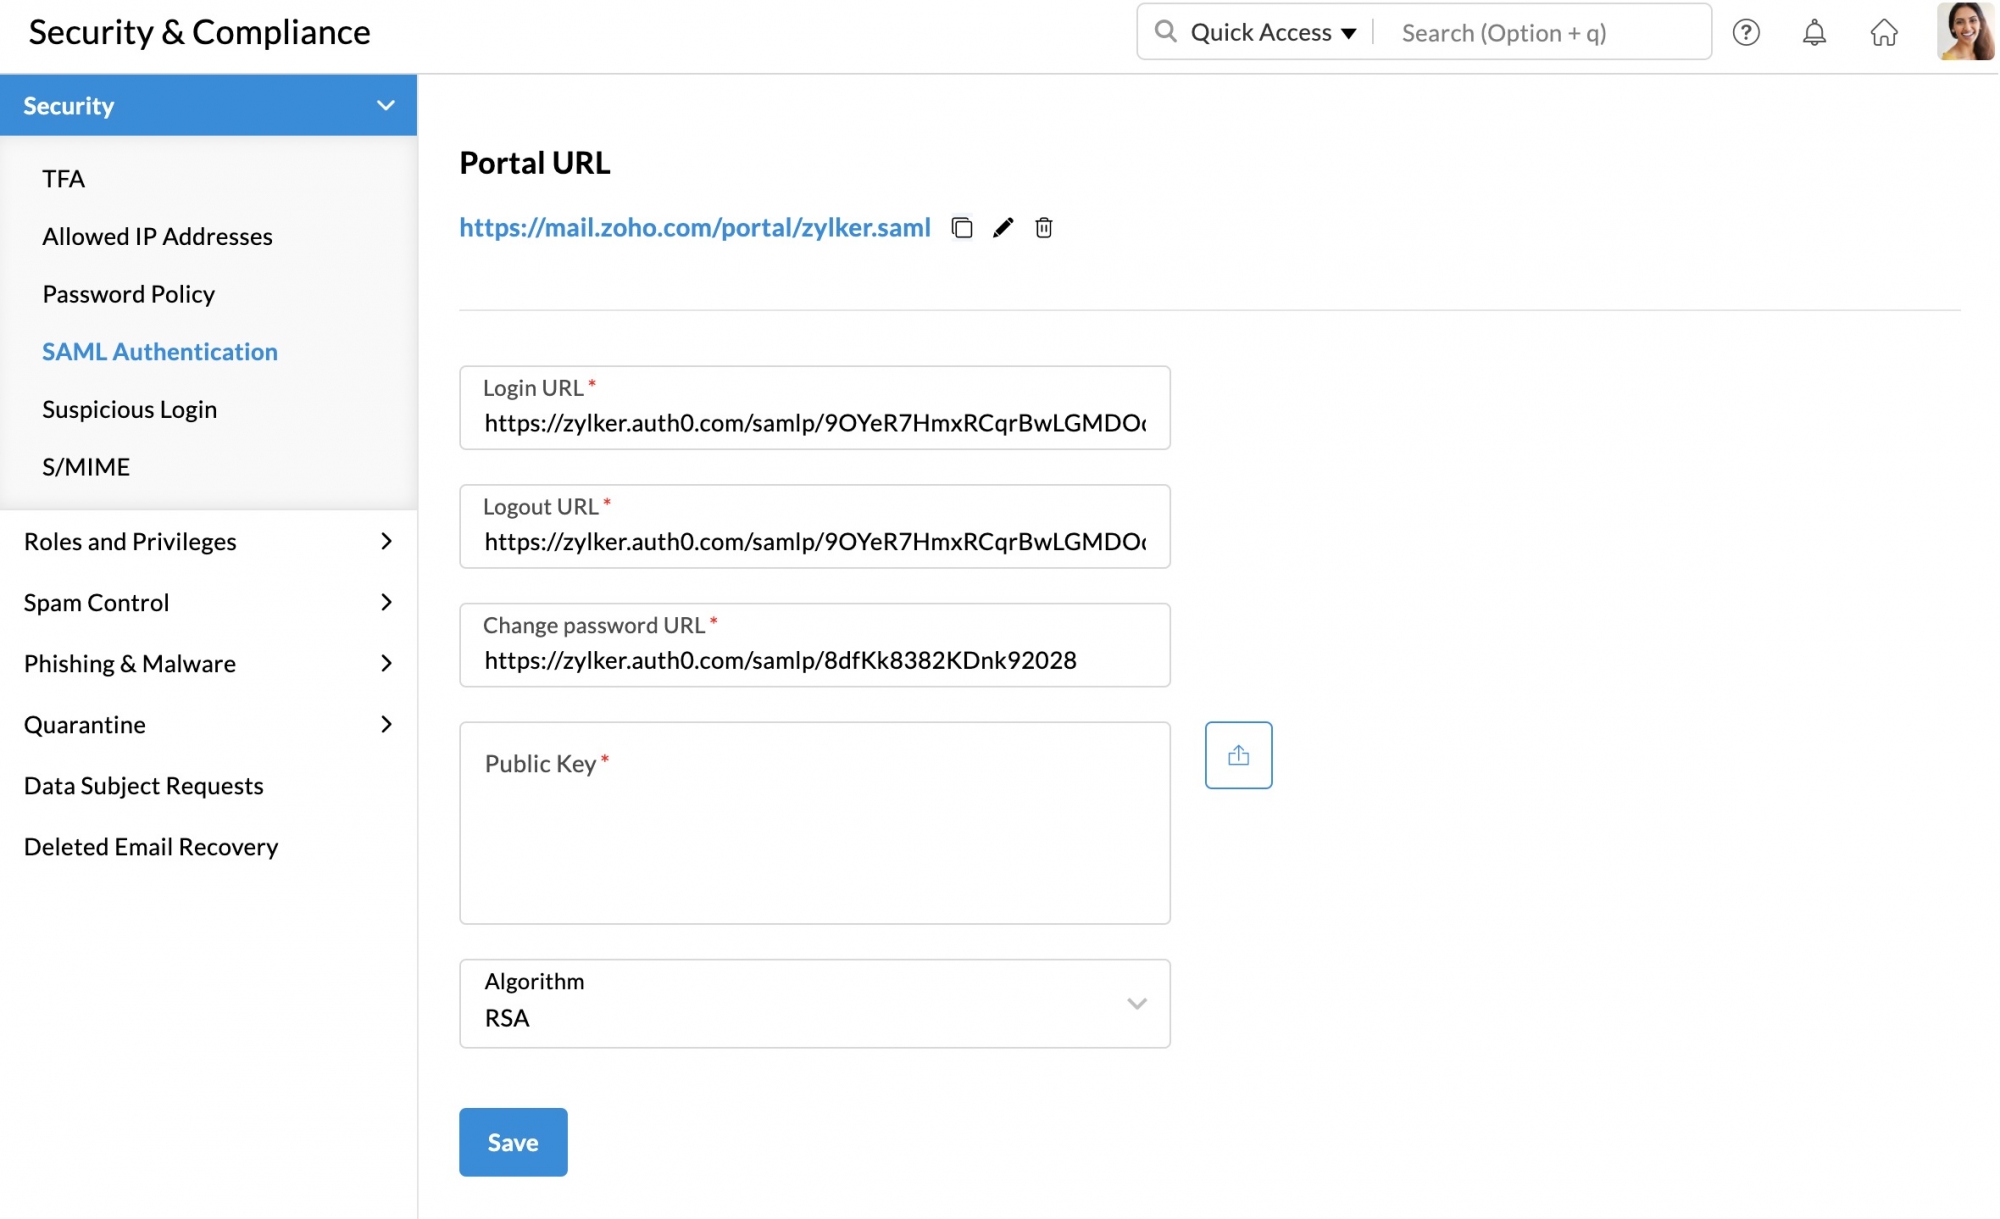Open the user profile avatar

(1965, 31)
